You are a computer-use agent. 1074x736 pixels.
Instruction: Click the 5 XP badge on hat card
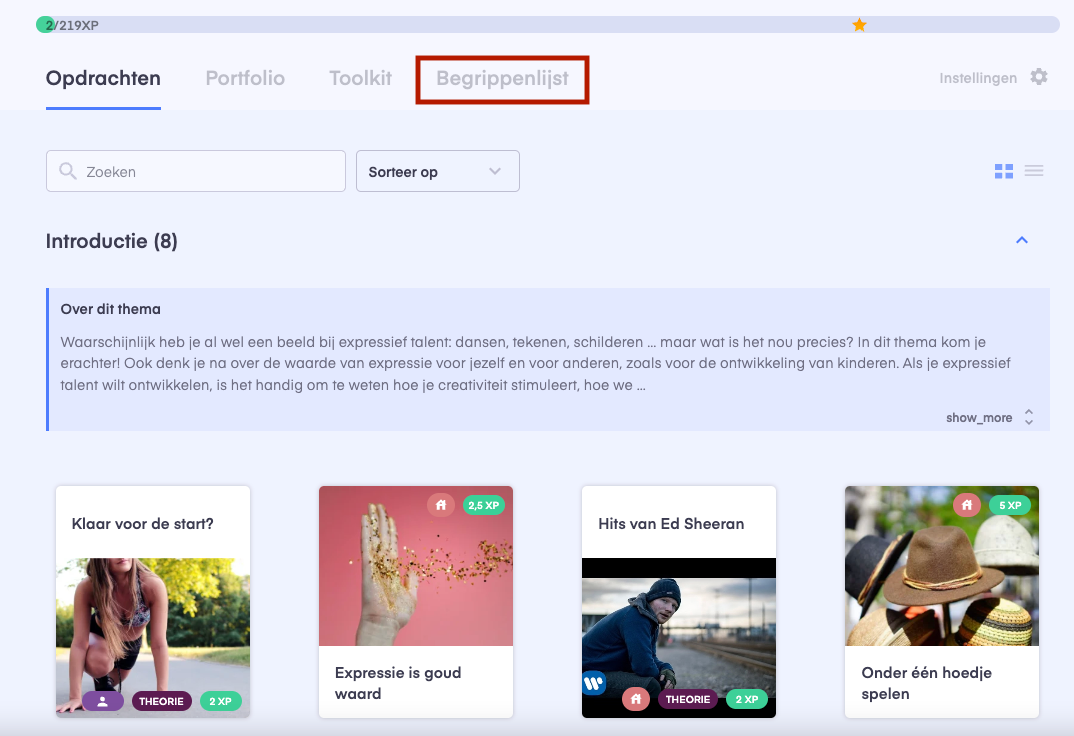tap(1010, 505)
